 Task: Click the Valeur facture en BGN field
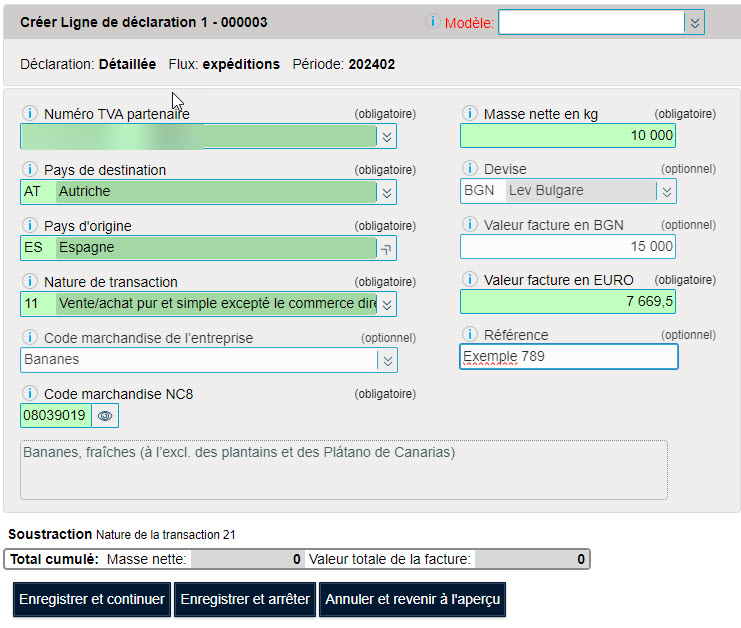click(568, 247)
